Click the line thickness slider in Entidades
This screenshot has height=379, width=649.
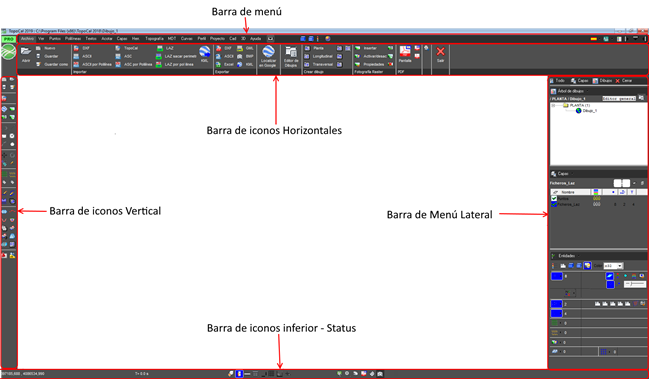pos(635,284)
